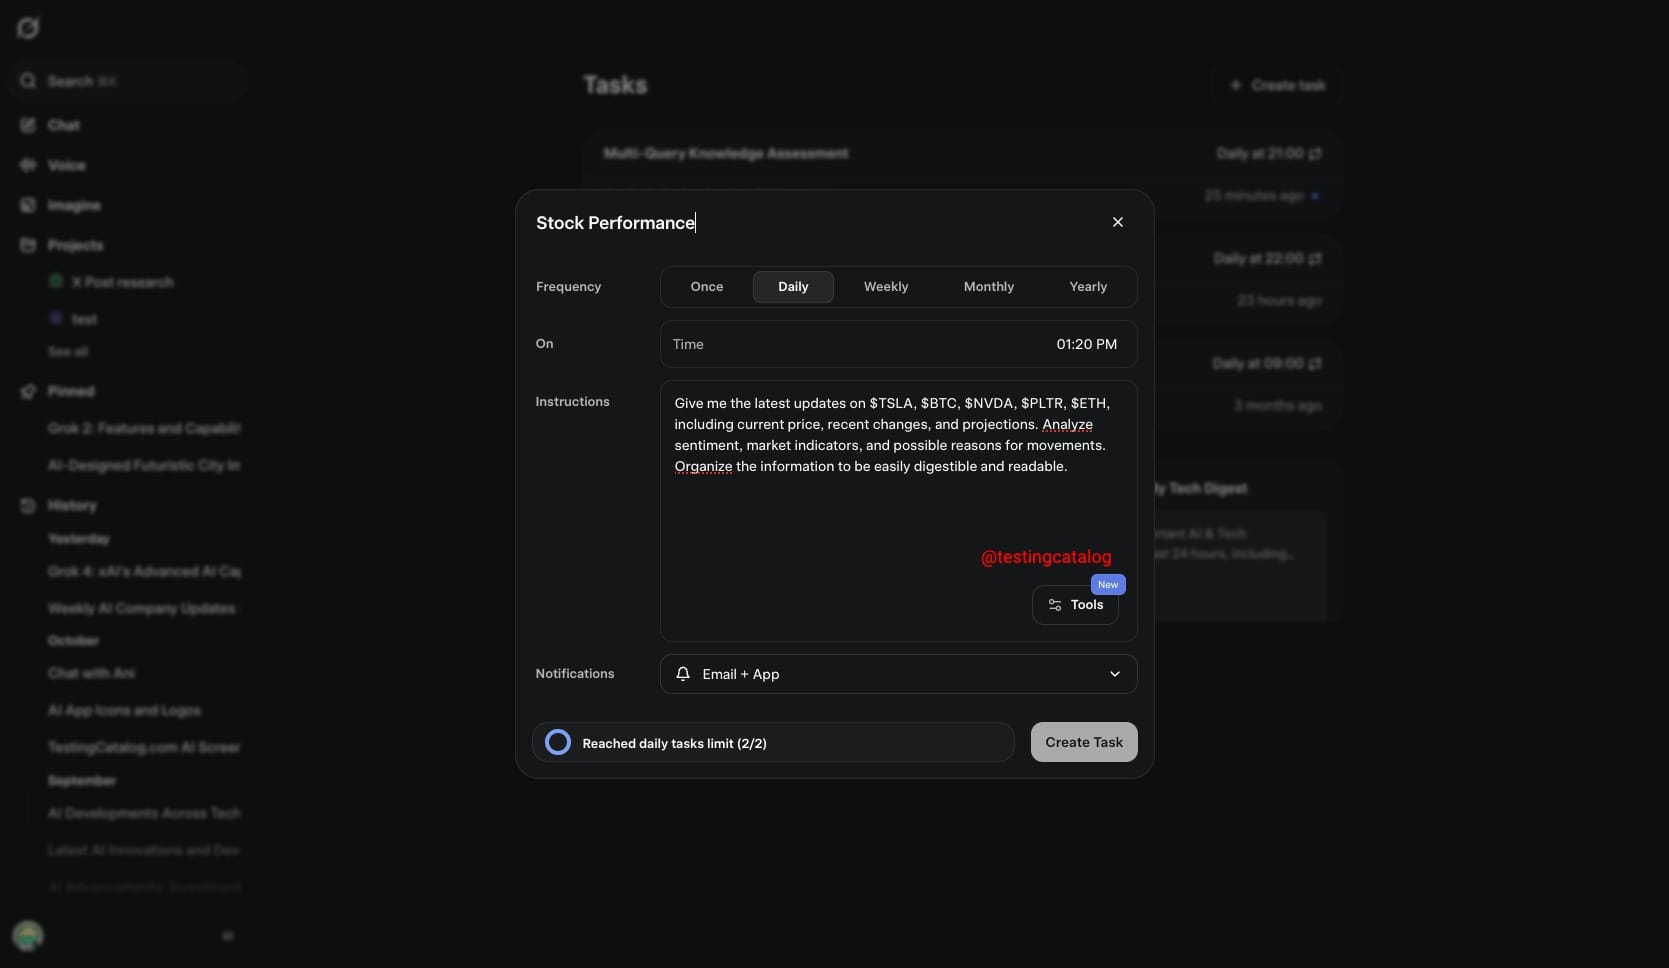
Task: Click the Tools sliders icon
Action: point(1054,605)
